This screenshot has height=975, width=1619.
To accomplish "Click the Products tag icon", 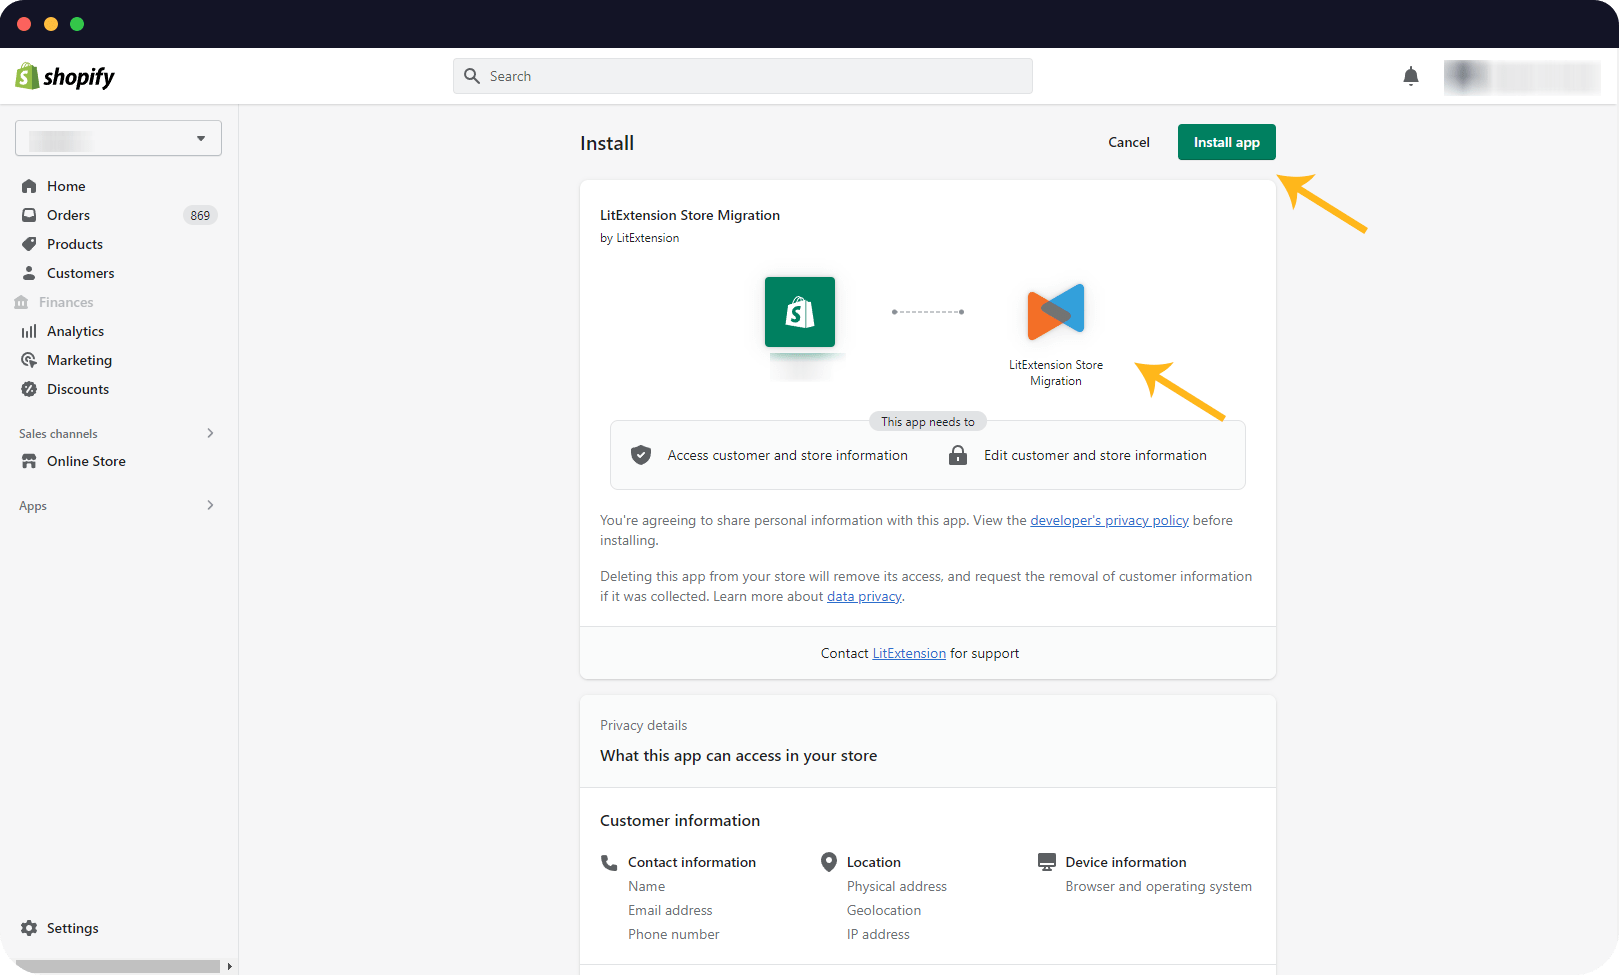I will (x=29, y=244).
